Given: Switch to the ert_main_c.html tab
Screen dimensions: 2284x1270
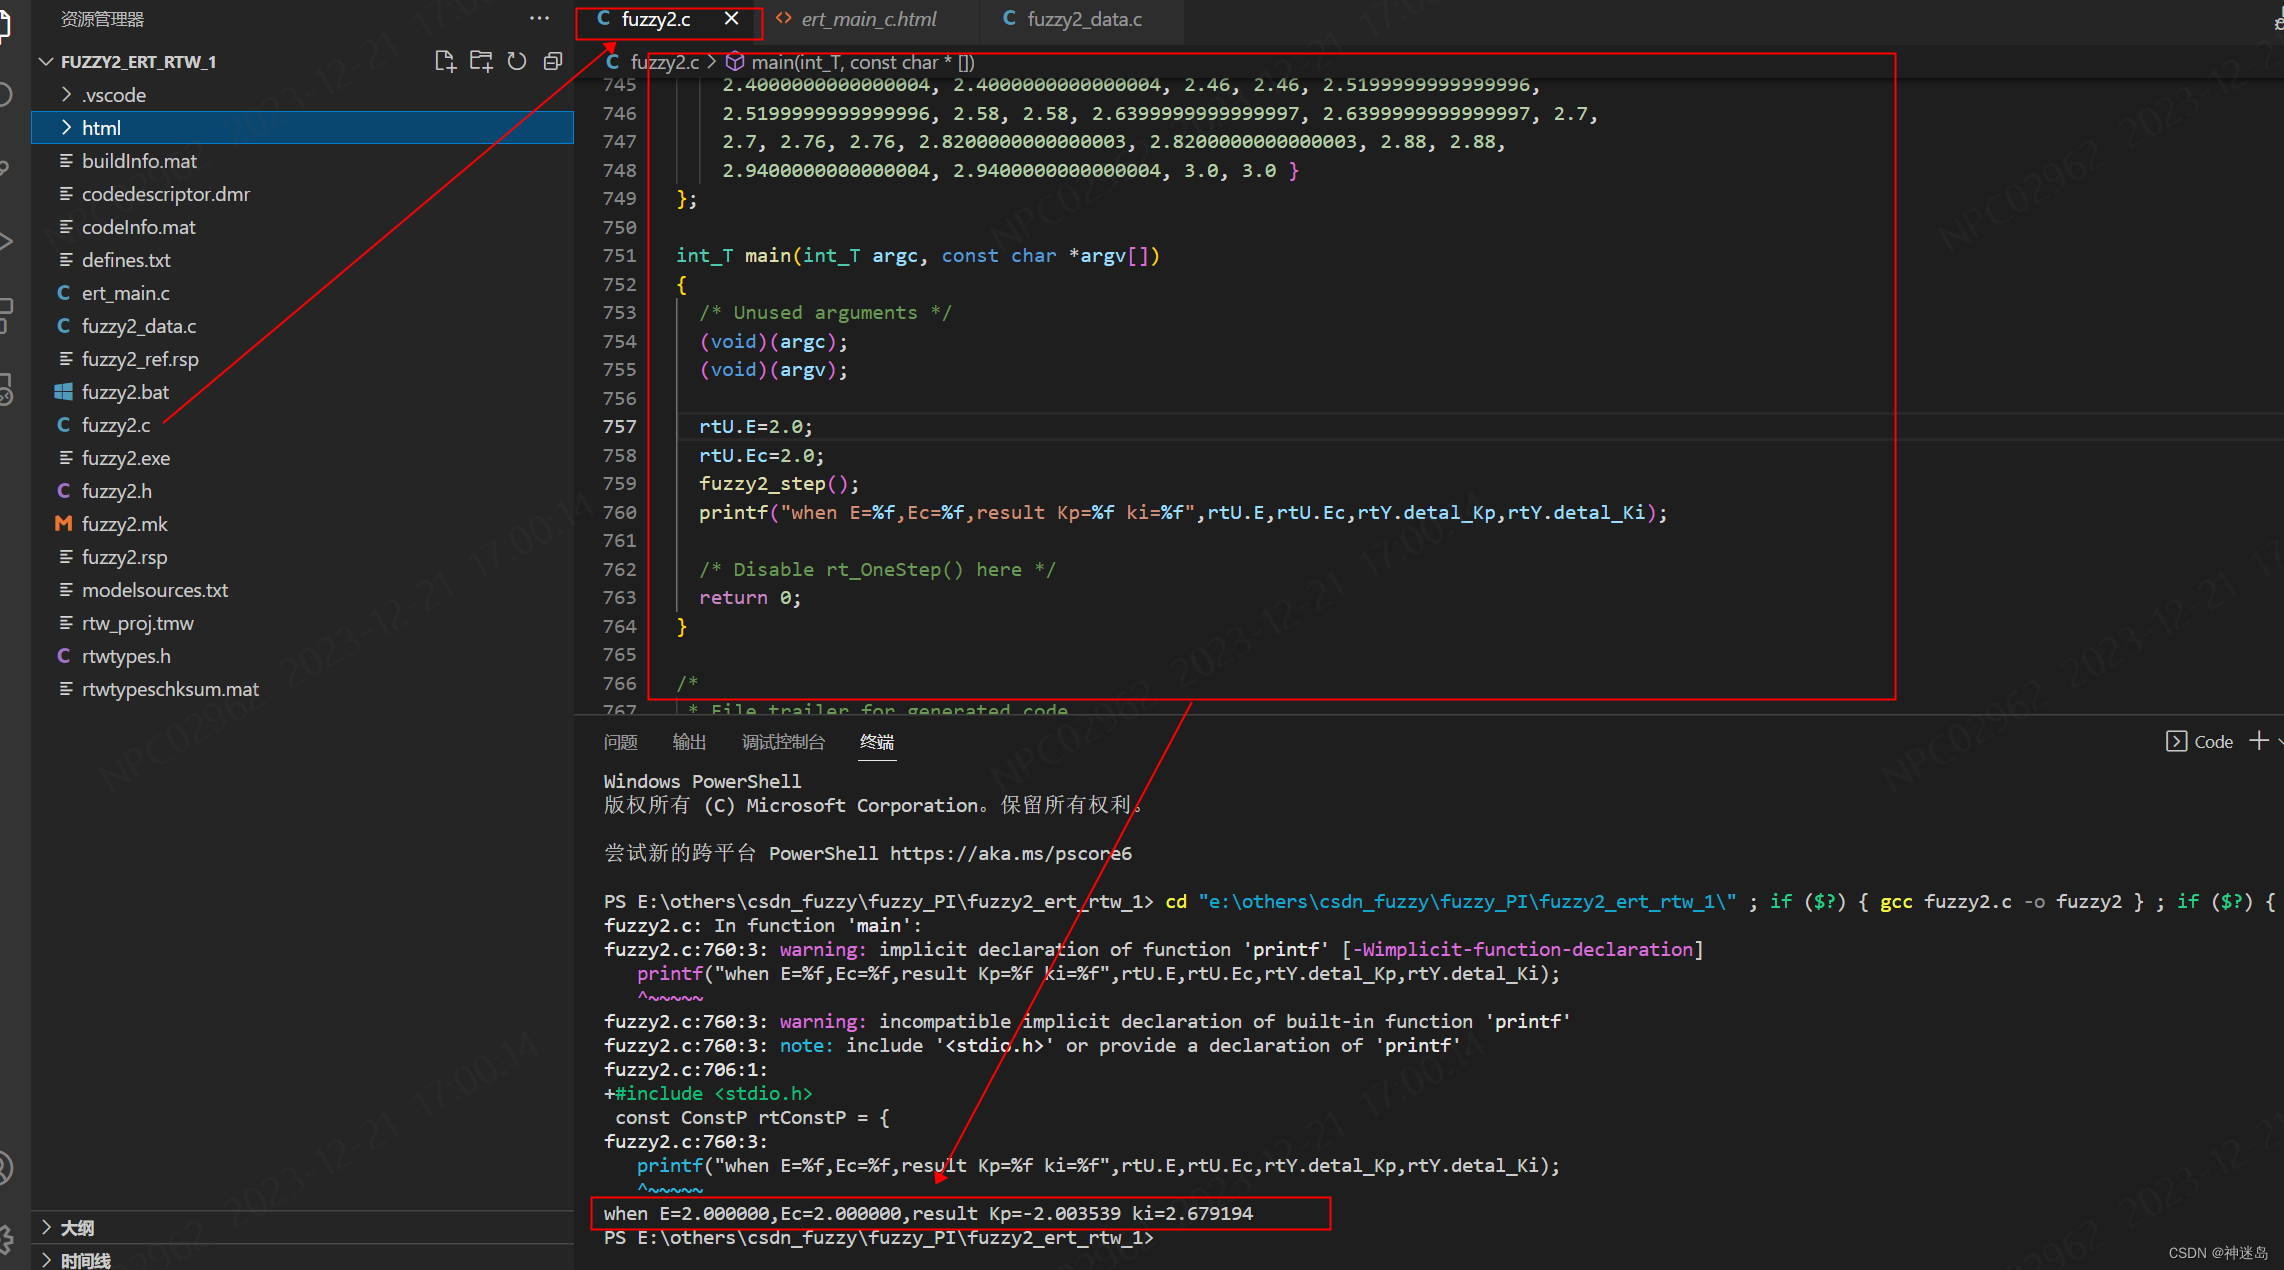Looking at the screenshot, I should [x=867, y=19].
